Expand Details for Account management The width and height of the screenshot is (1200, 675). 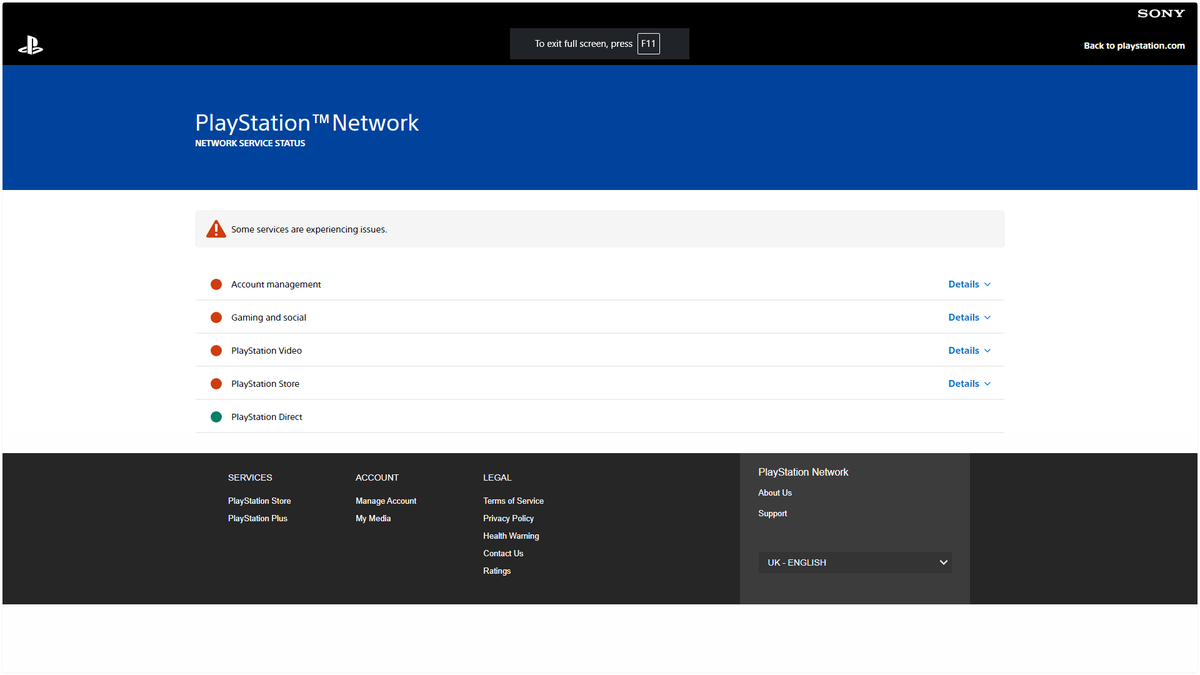969,284
